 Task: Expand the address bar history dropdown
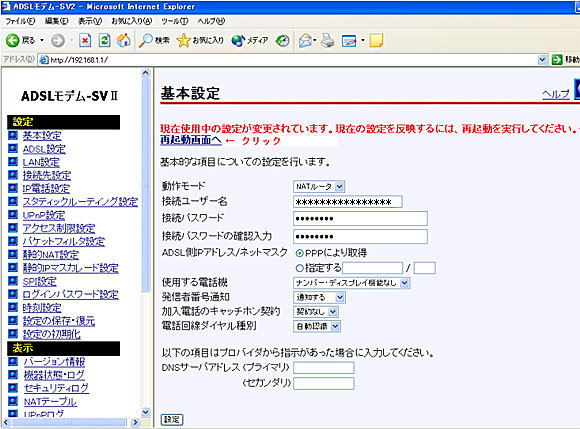(x=542, y=60)
